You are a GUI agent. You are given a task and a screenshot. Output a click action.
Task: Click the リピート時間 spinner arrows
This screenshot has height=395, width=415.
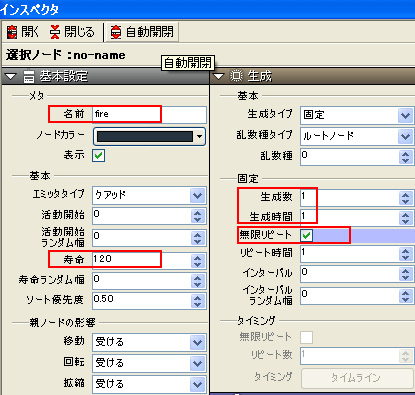pyautogui.click(x=406, y=254)
